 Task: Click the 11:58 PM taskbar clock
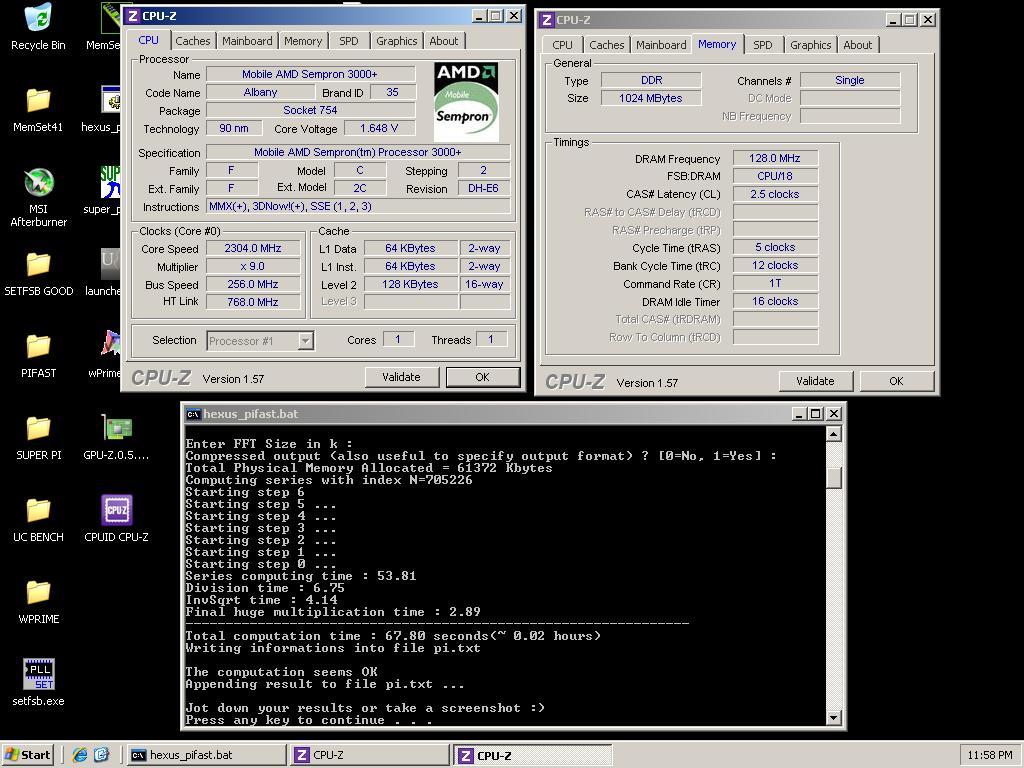[x=990, y=755]
